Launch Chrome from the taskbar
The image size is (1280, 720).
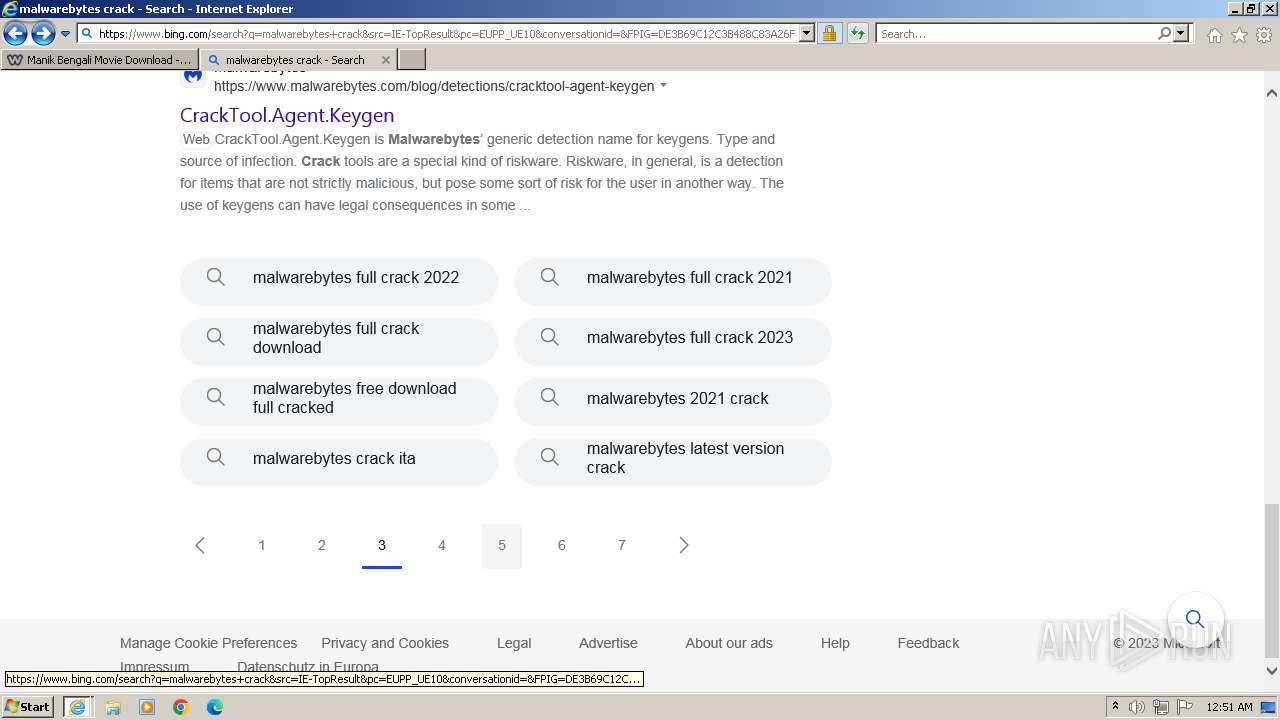click(x=181, y=707)
